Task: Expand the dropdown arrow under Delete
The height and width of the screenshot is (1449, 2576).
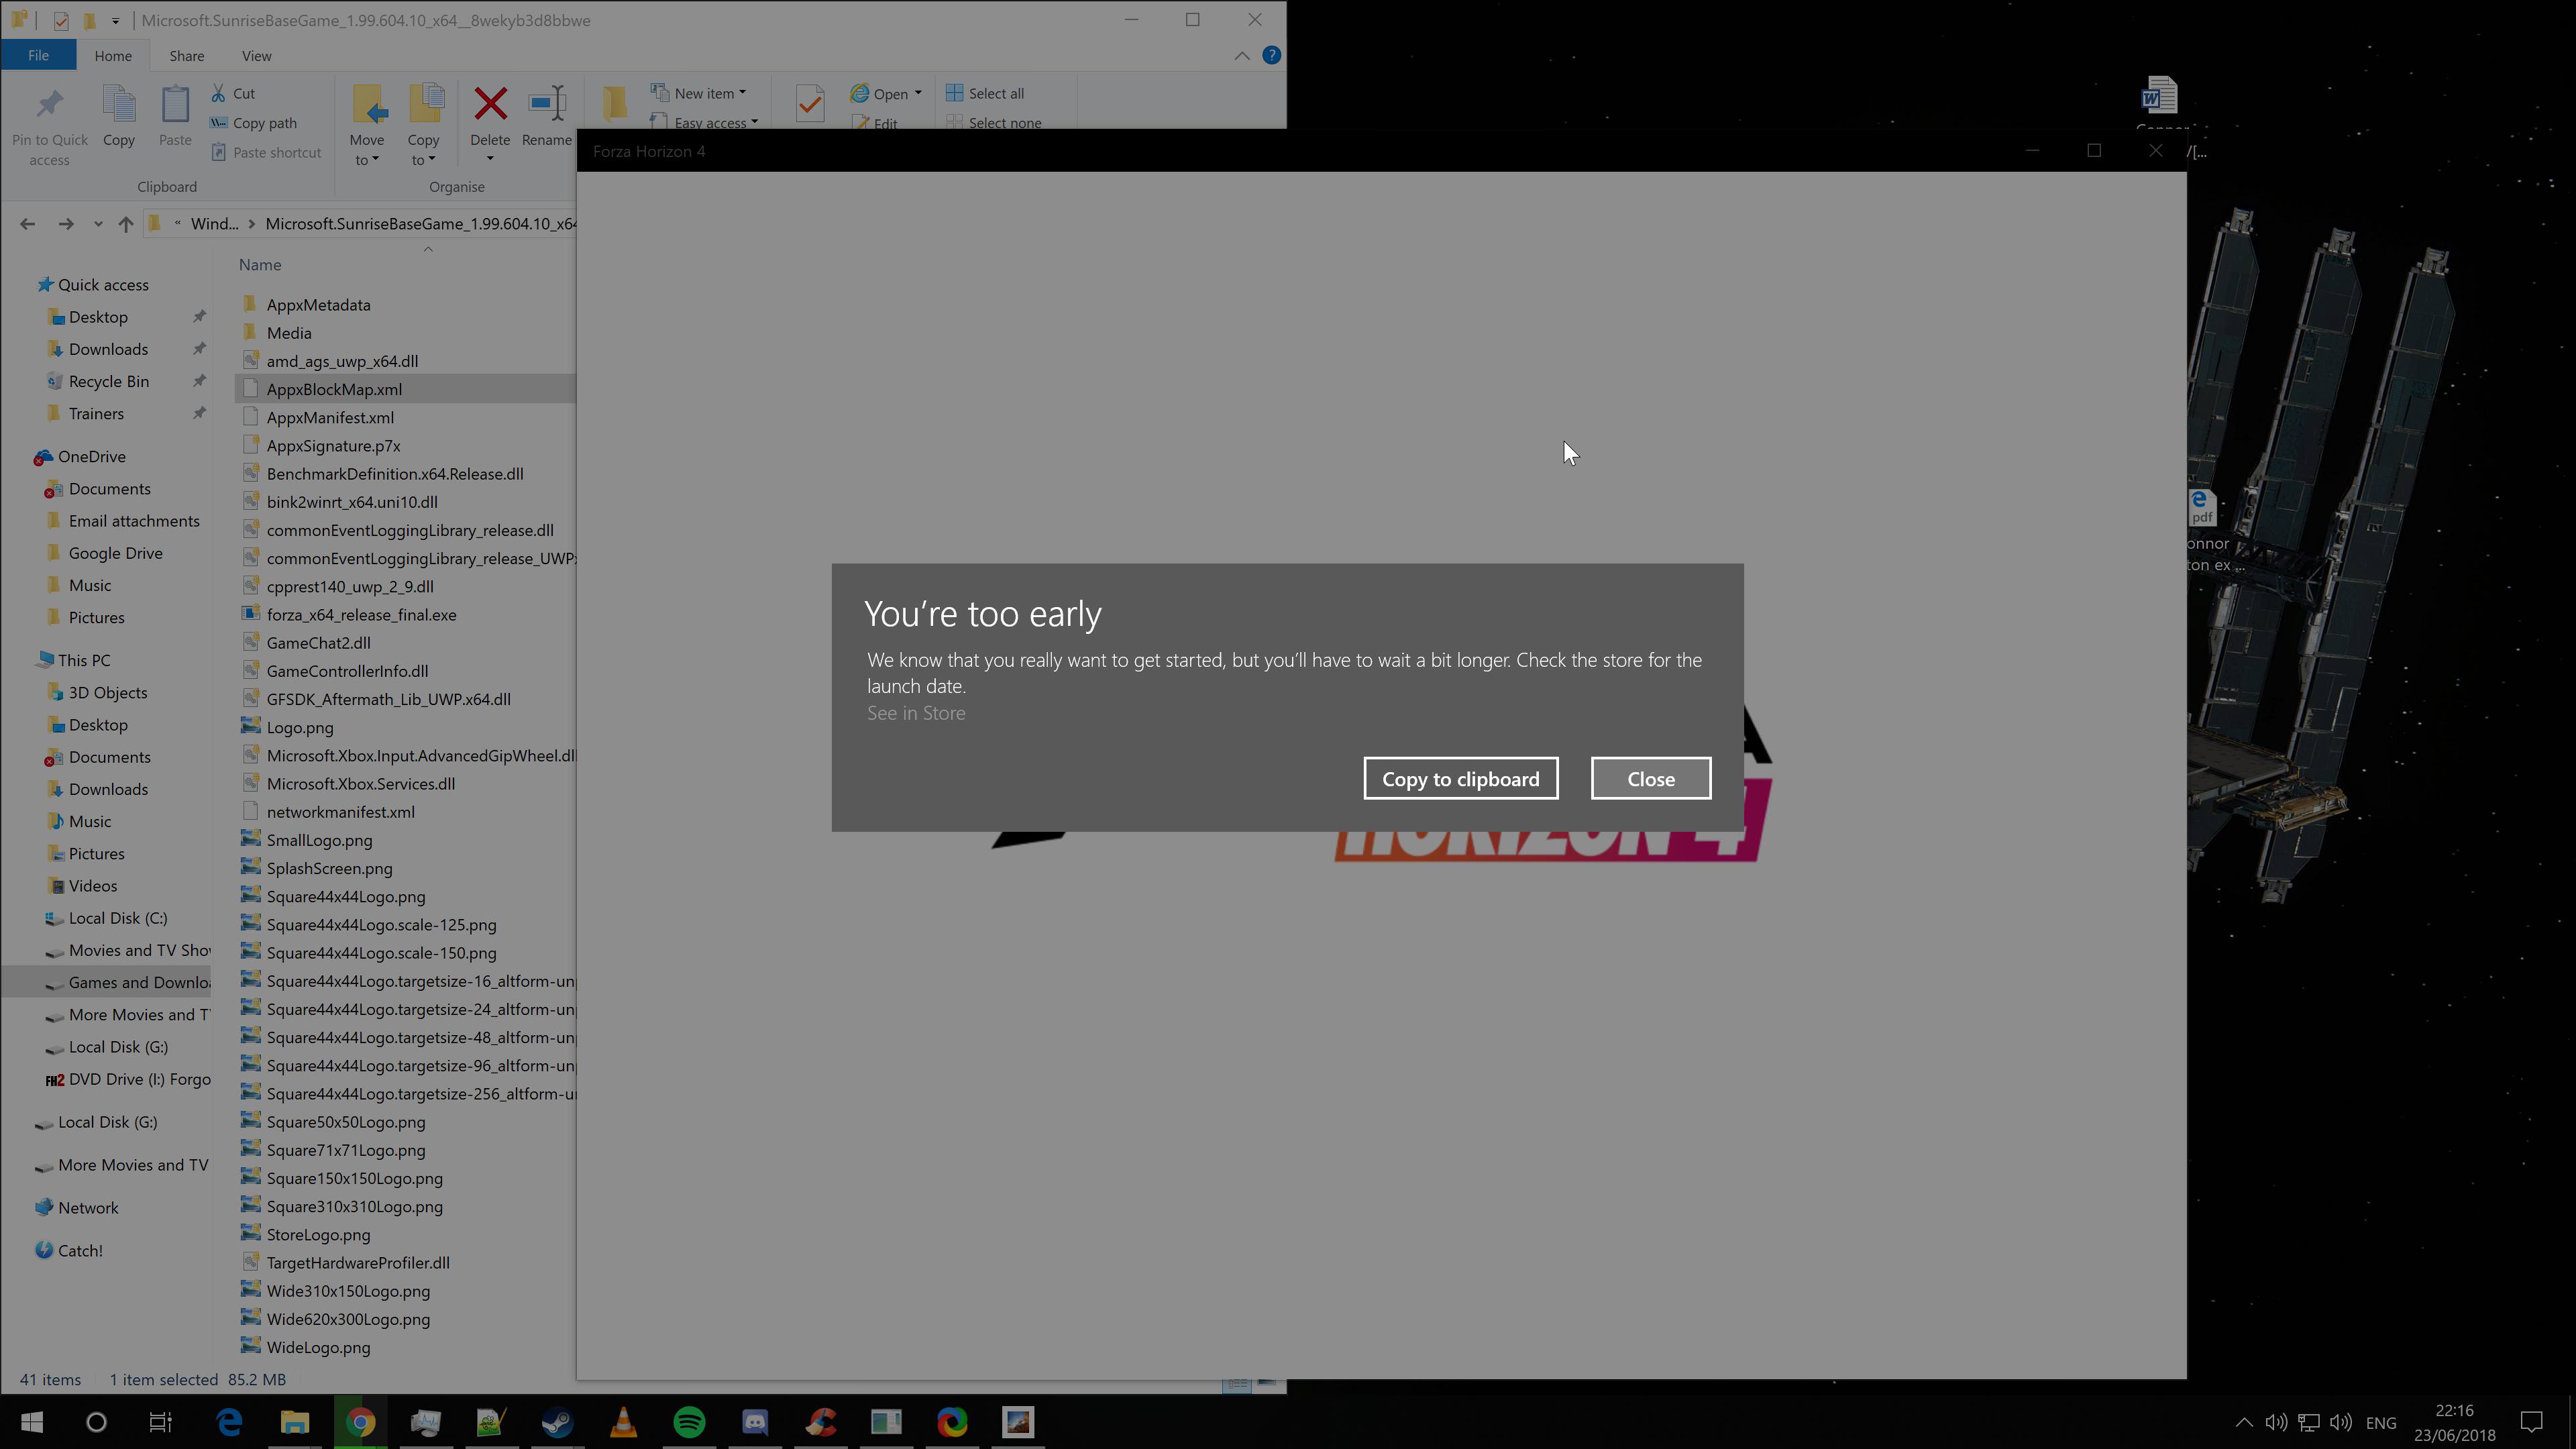Action: [x=490, y=159]
